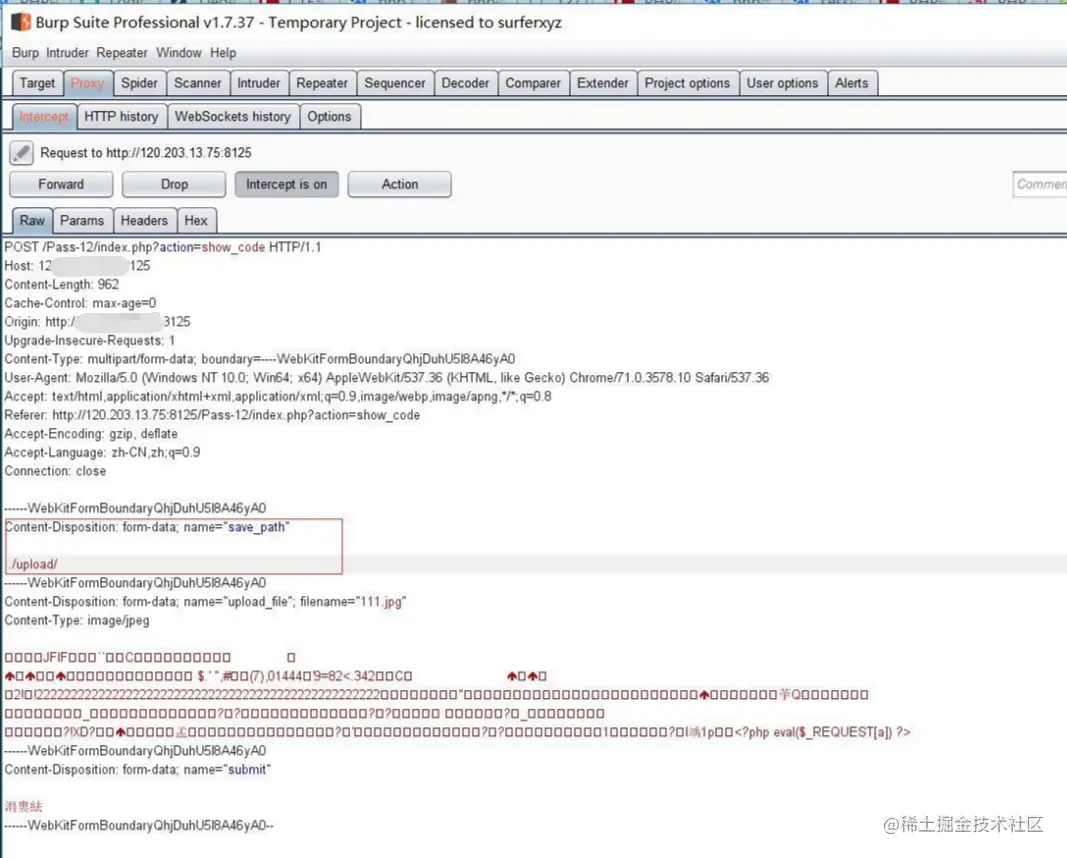Click the Accept-Language: zh-CN line
1067x858 pixels.
(102, 452)
